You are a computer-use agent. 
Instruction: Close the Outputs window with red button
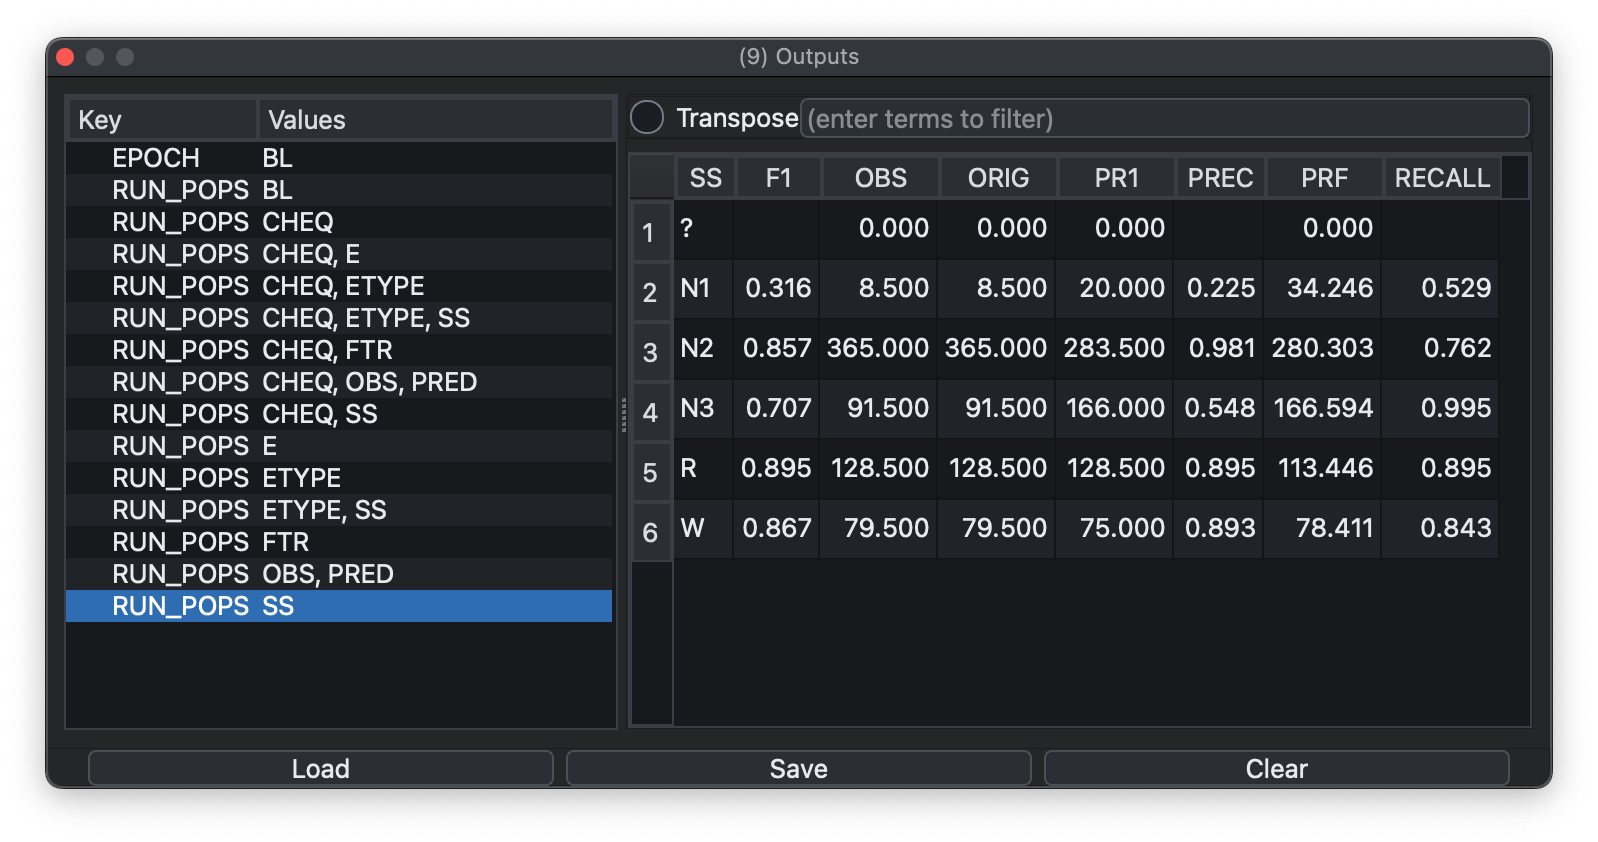tap(66, 57)
